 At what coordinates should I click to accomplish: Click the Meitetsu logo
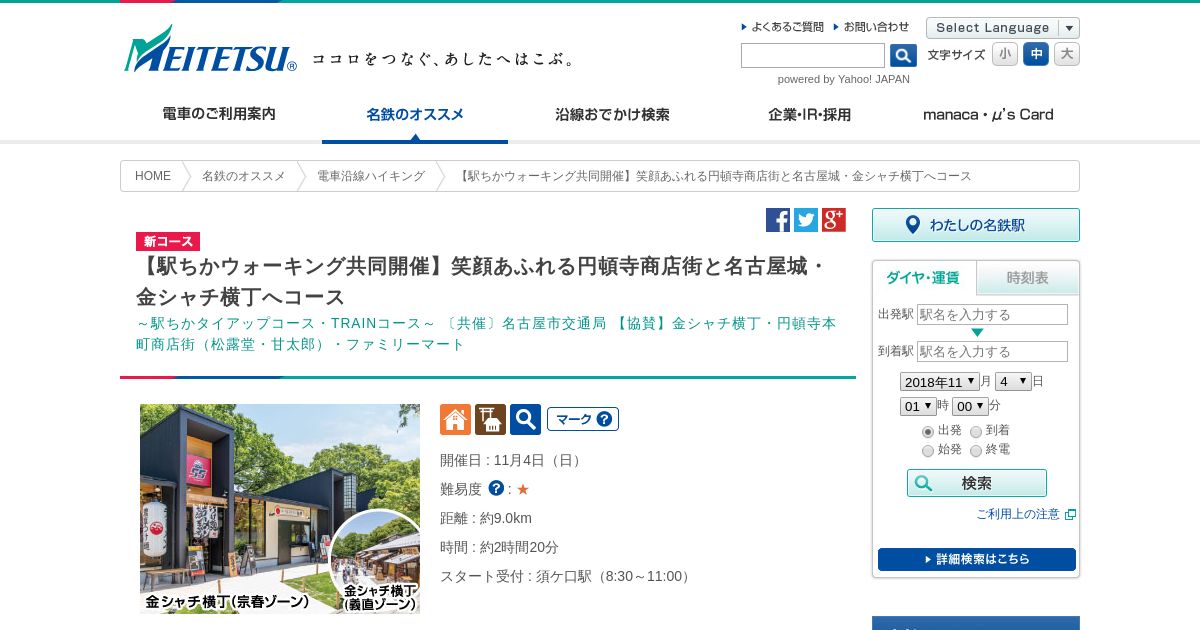(x=210, y=49)
